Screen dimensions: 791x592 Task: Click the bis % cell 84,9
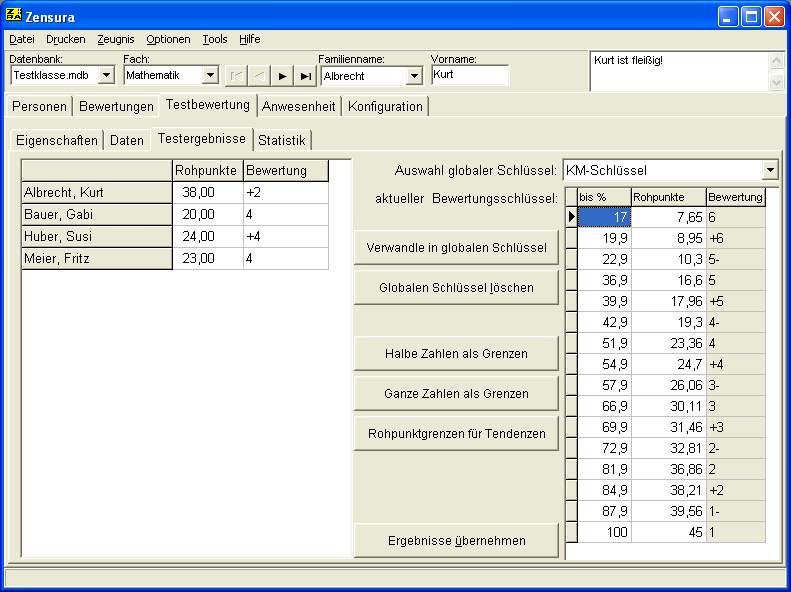pos(604,490)
